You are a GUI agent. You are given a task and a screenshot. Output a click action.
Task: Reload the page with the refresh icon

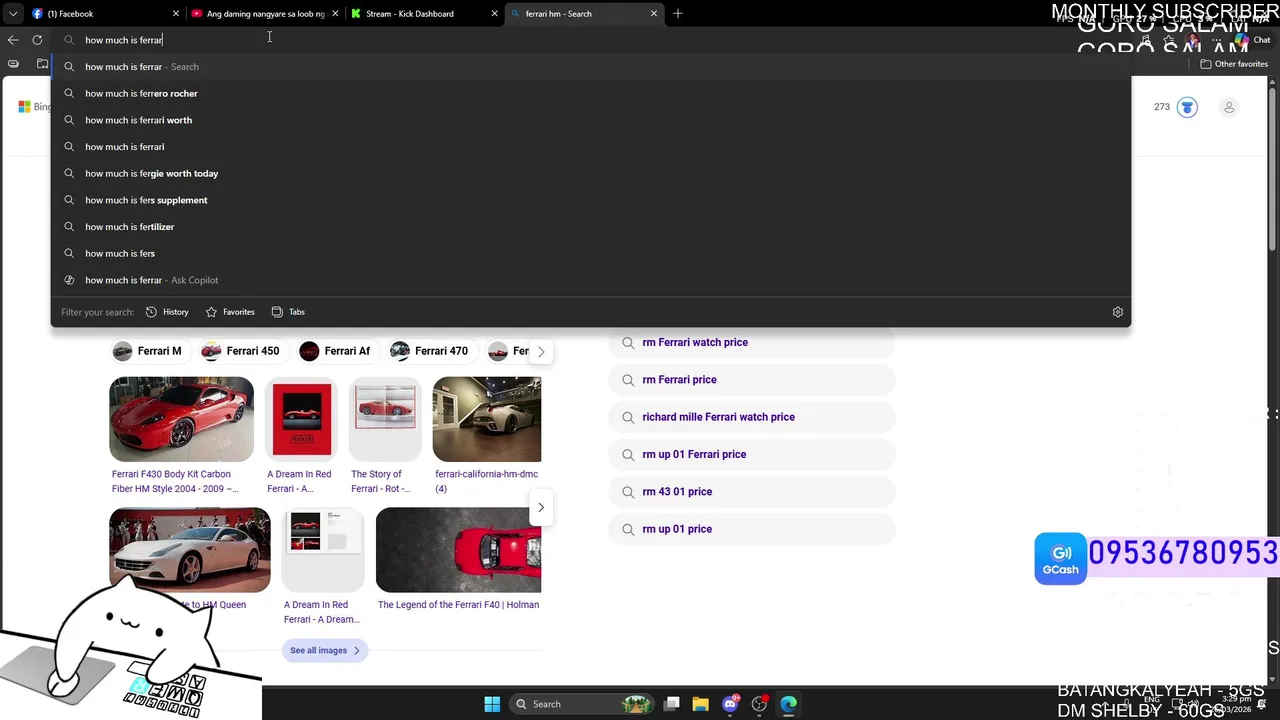click(37, 40)
